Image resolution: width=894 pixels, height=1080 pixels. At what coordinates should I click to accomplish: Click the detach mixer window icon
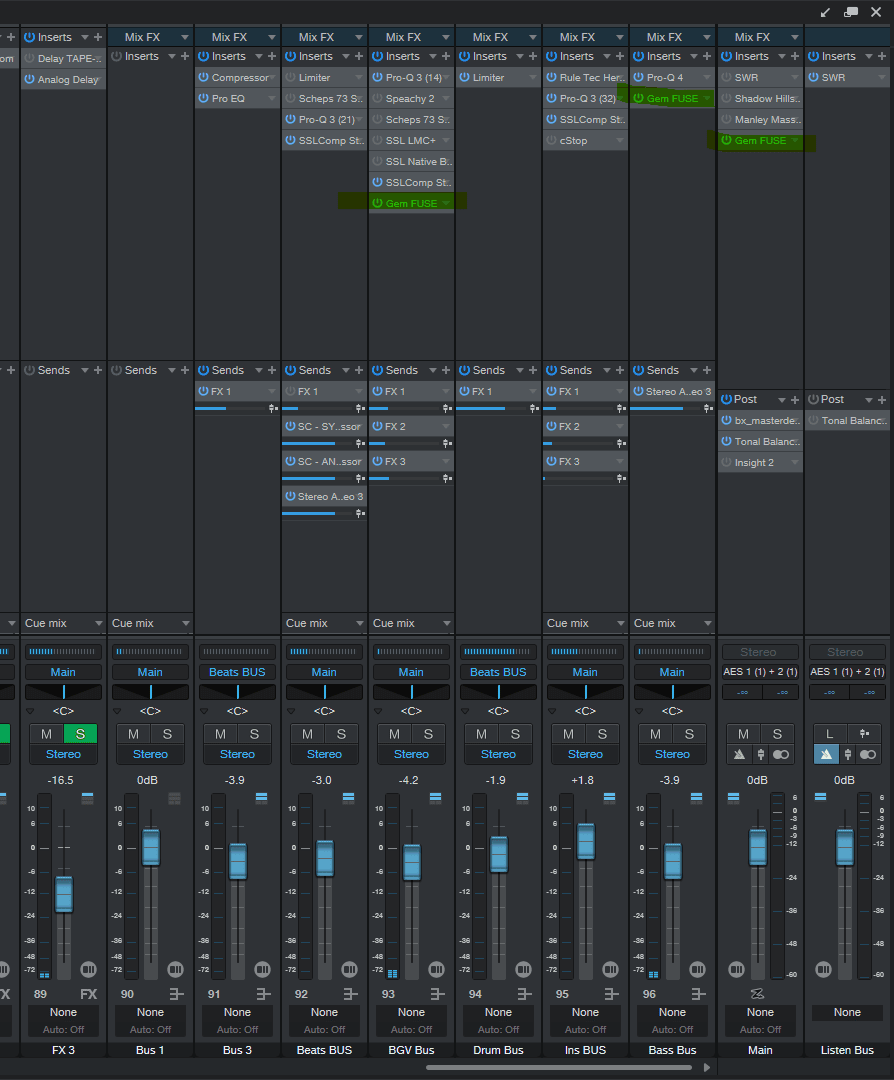click(851, 12)
